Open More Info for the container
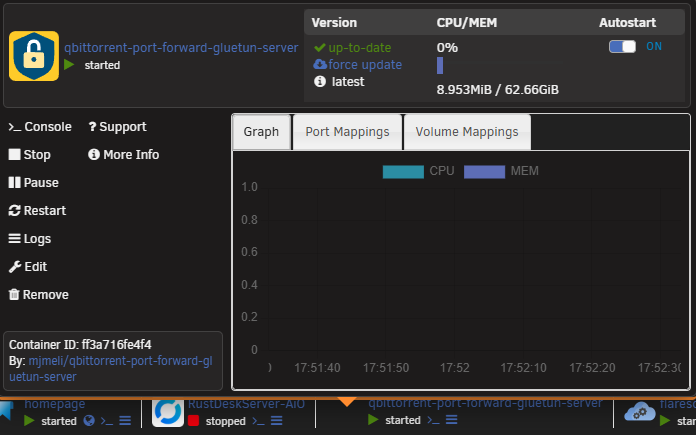The width and height of the screenshot is (696, 435). coord(123,154)
